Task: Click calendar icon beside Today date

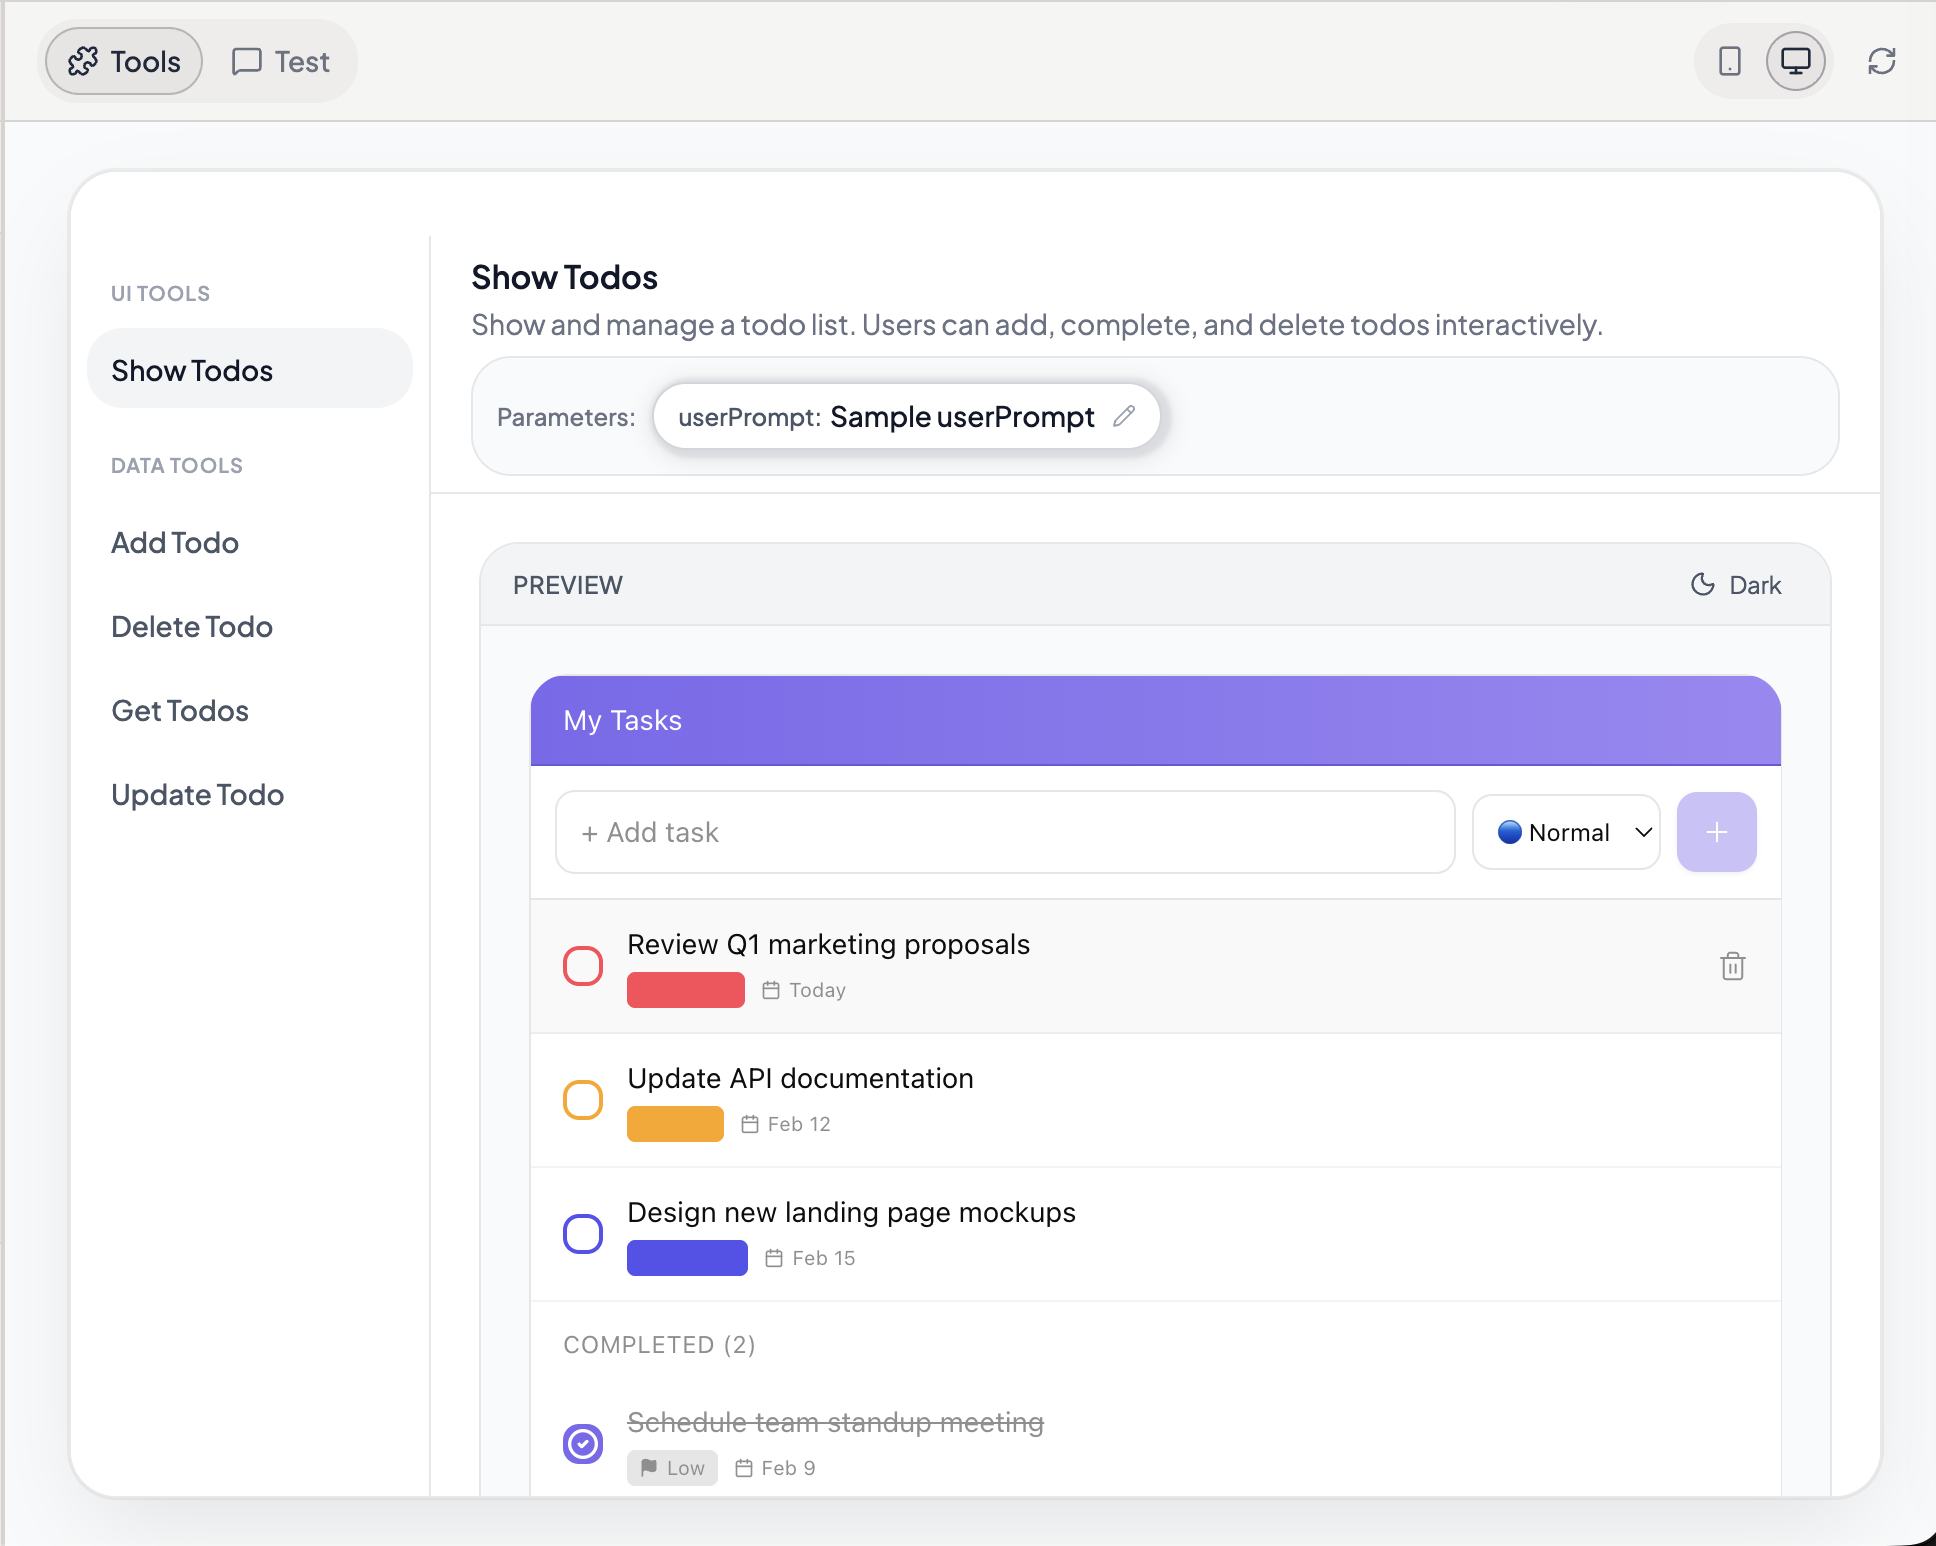Action: 771,990
